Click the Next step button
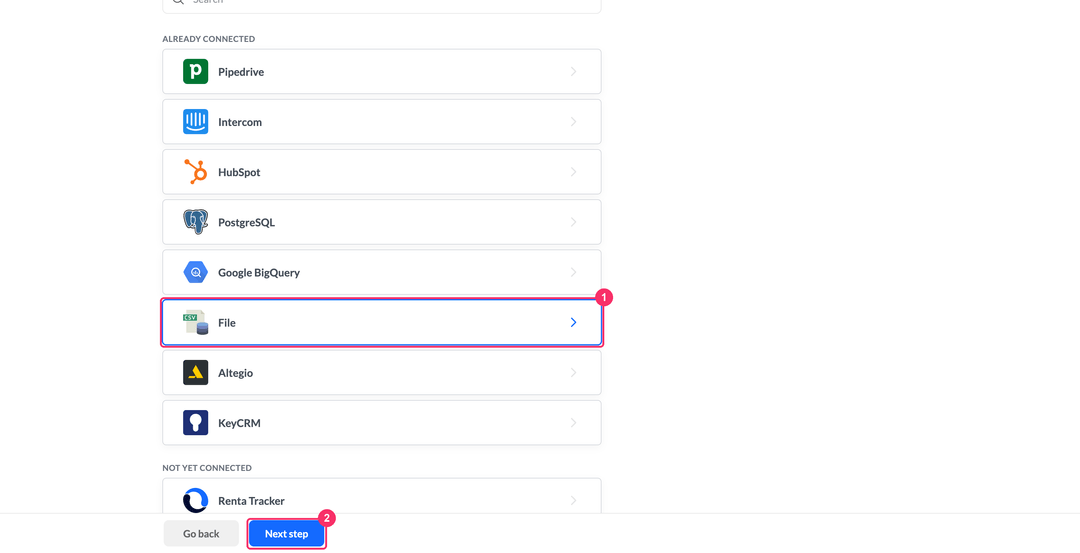 [287, 534]
